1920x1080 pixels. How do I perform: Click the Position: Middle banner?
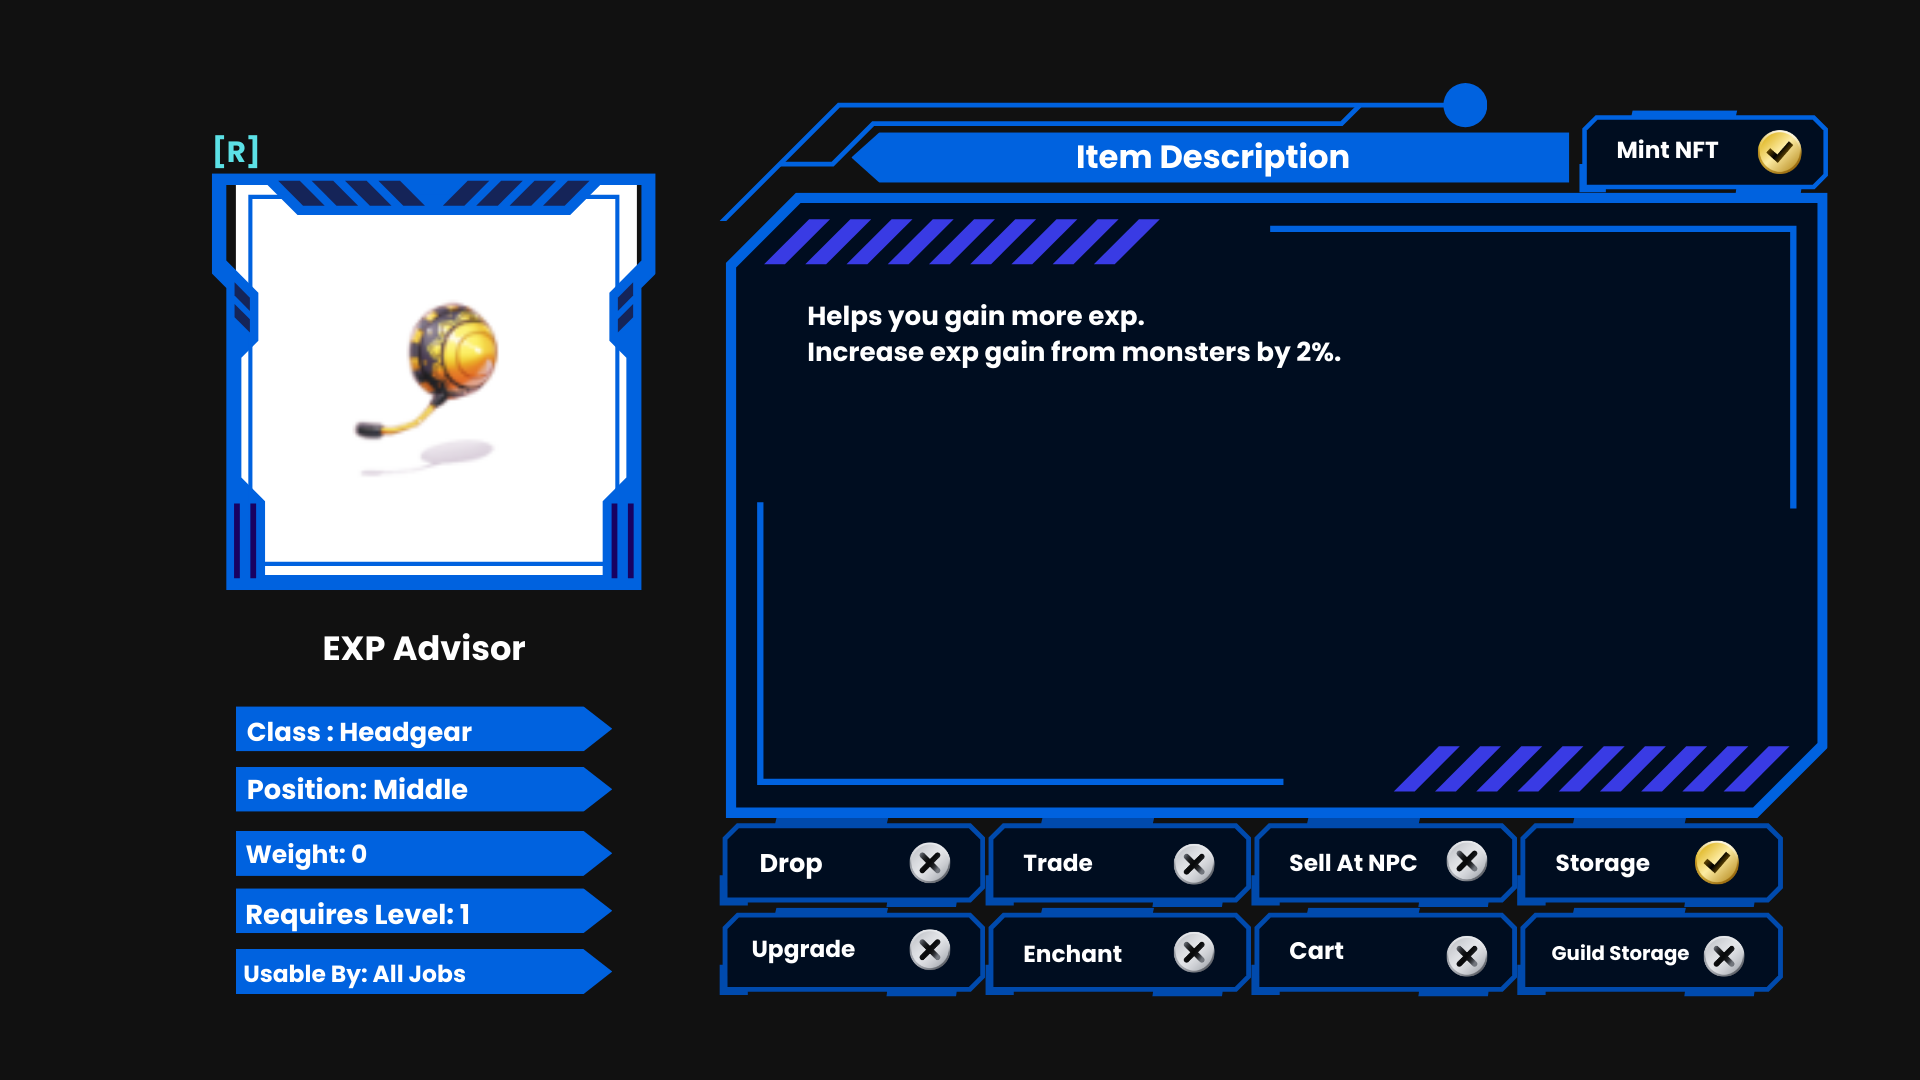(x=424, y=789)
